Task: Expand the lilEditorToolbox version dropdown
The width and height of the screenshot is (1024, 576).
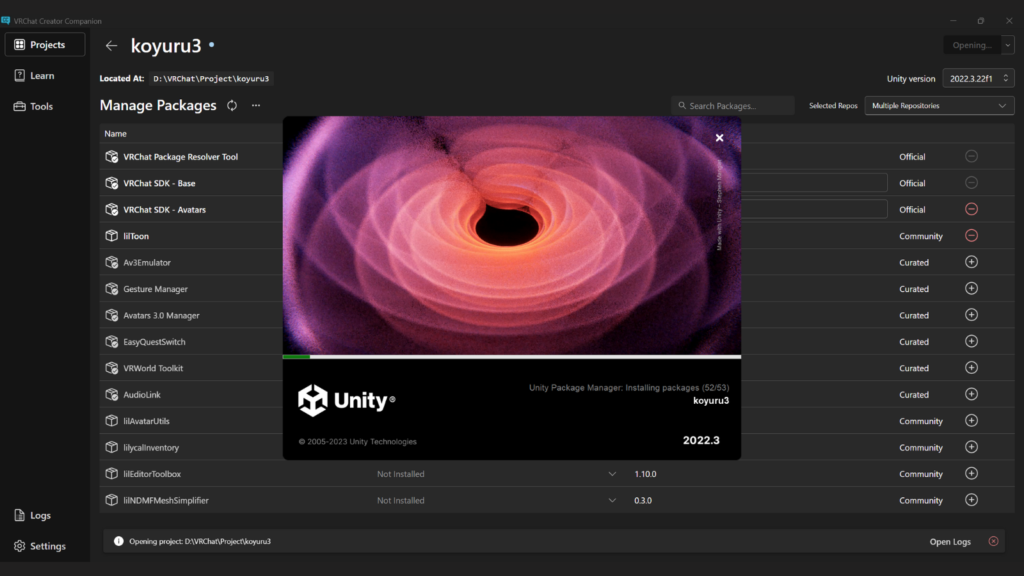Action: (612, 474)
